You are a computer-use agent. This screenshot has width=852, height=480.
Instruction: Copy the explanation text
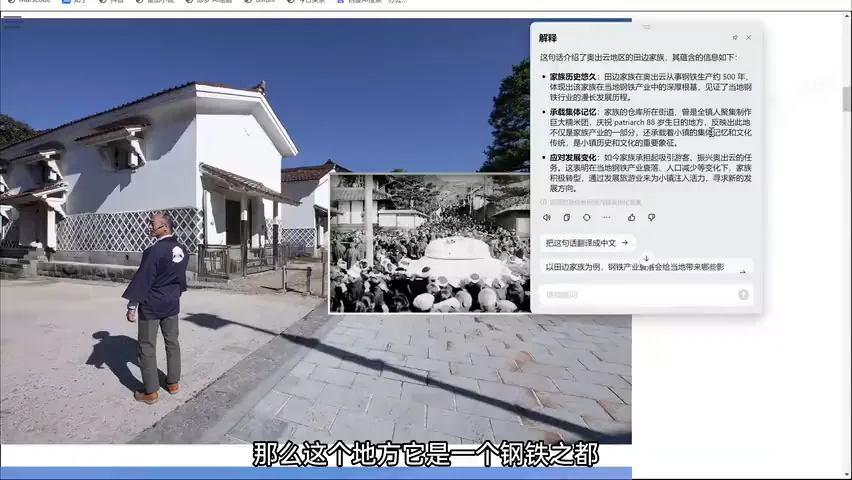click(x=566, y=217)
